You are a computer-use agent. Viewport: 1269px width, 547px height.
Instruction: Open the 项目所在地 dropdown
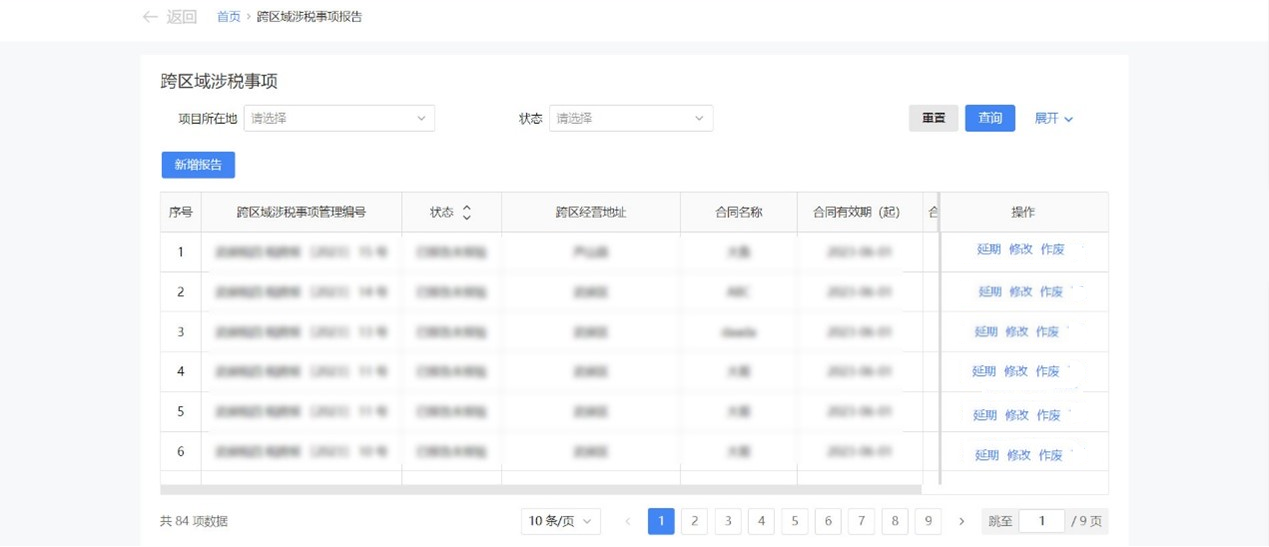339,118
